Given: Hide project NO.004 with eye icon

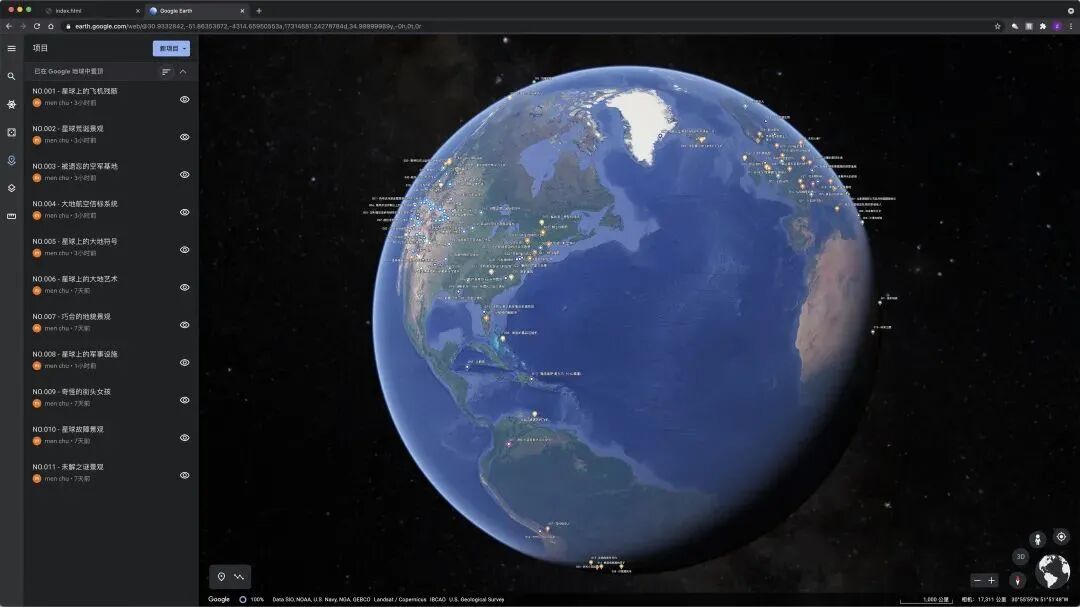Looking at the screenshot, I should pyautogui.click(x=185, y=212).
